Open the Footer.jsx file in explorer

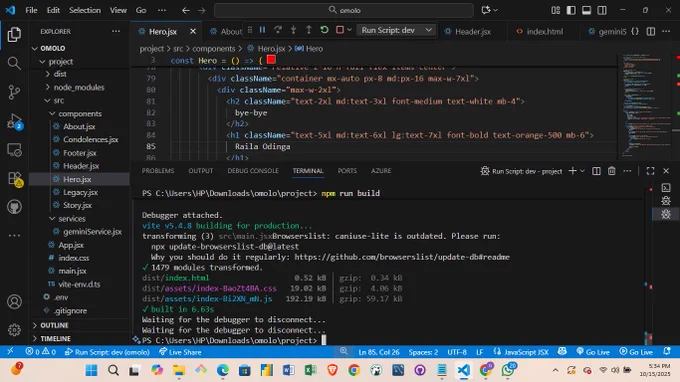(79, 153)
